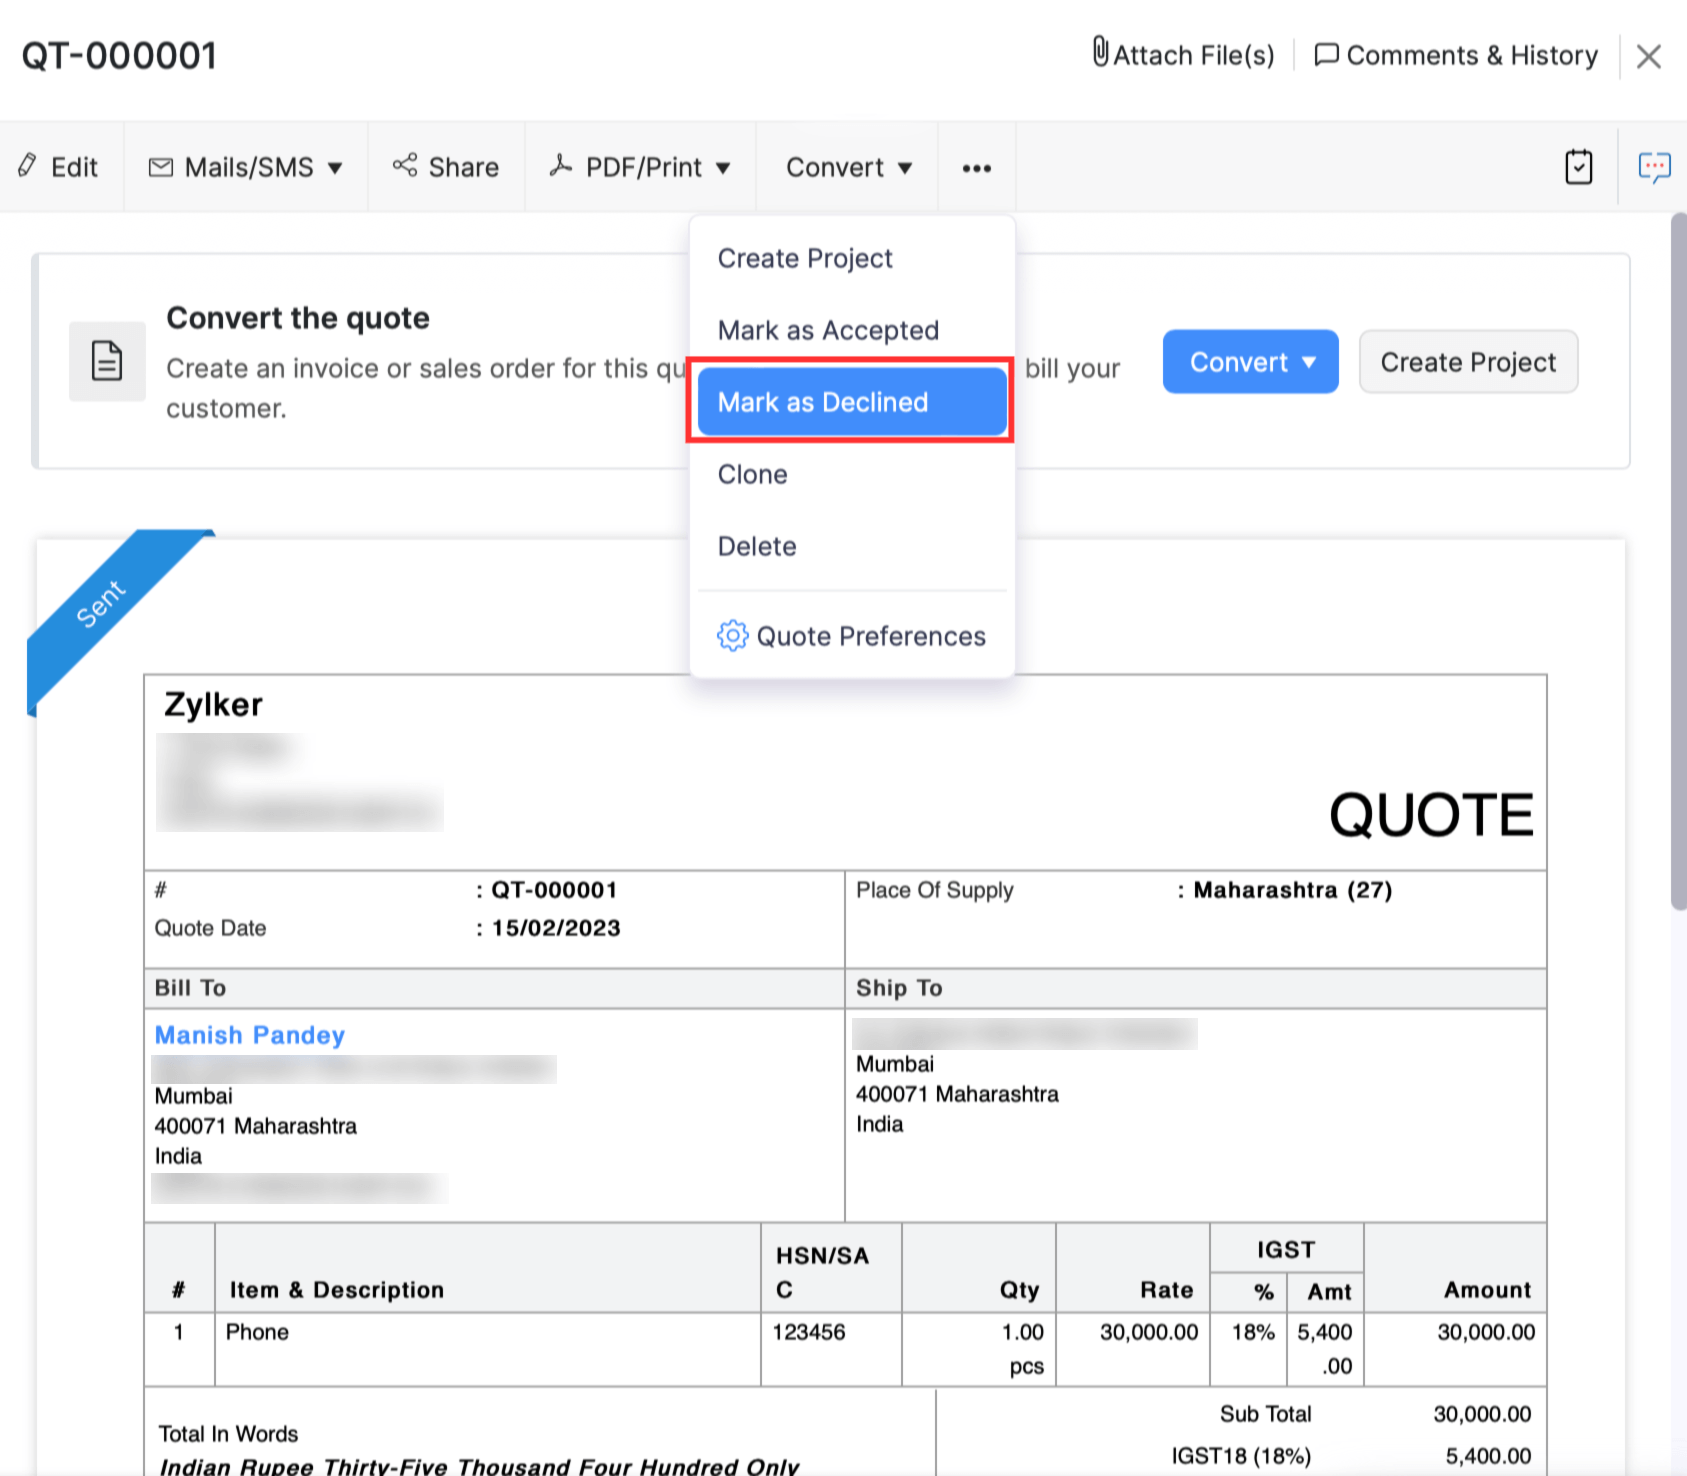Select Clone from the menu

point(752,474)
